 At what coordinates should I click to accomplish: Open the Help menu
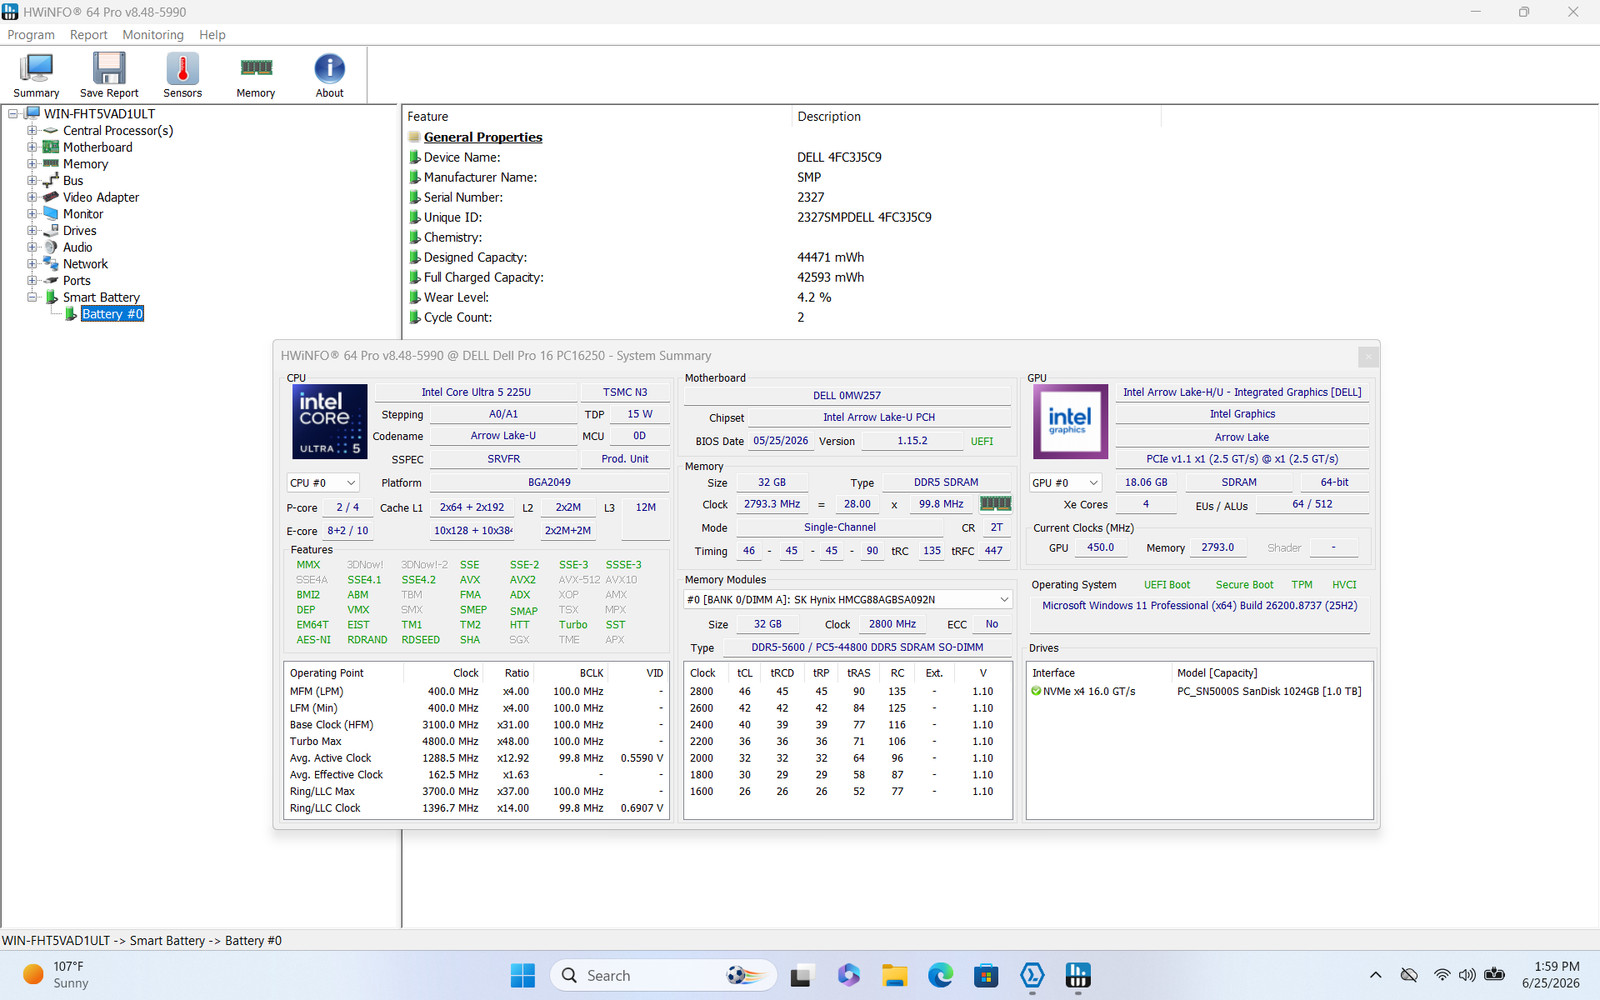(x=212, y=35)
